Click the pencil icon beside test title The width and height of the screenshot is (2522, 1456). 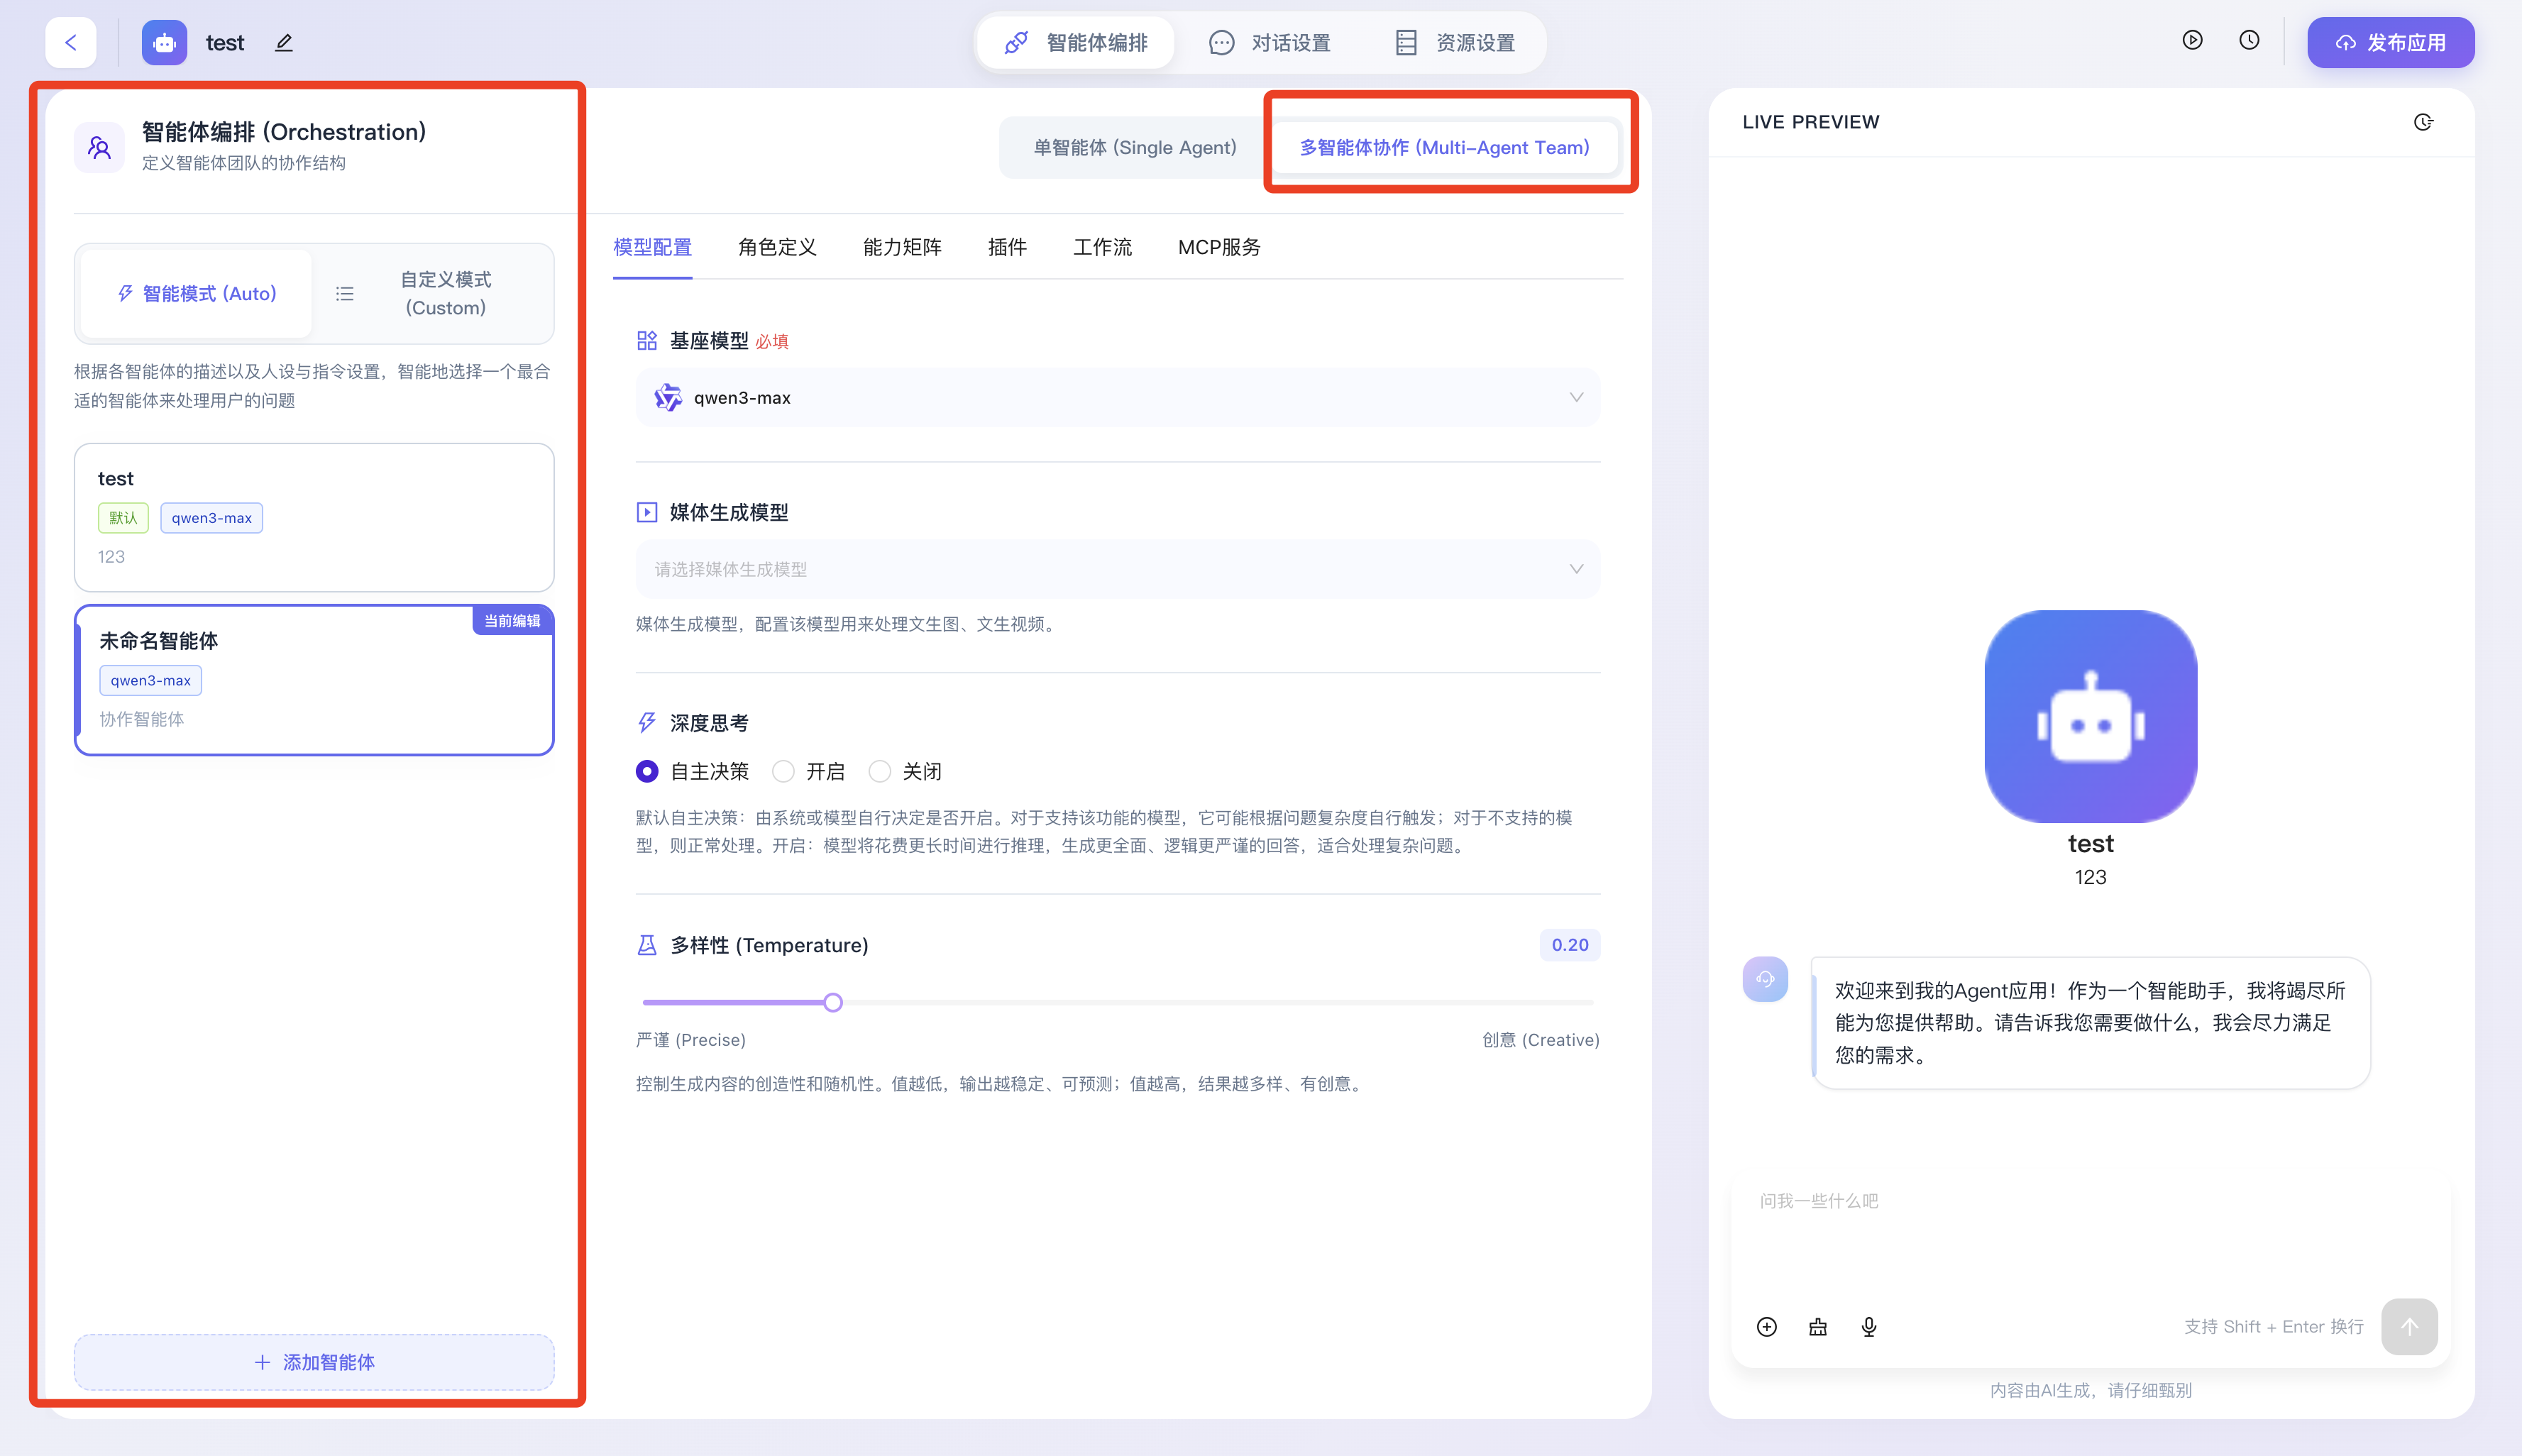(284, 43)
